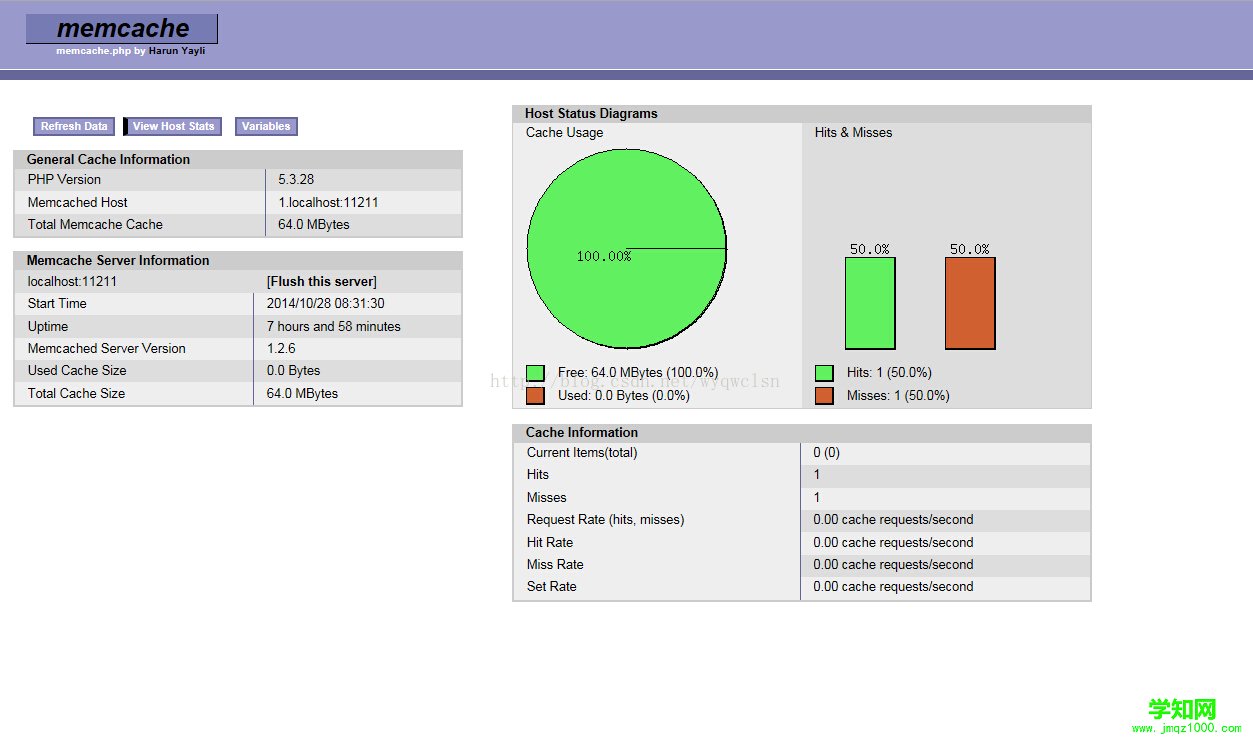Open the Harun Yayli author link
1253x740 pixels.
pos(177,51)
